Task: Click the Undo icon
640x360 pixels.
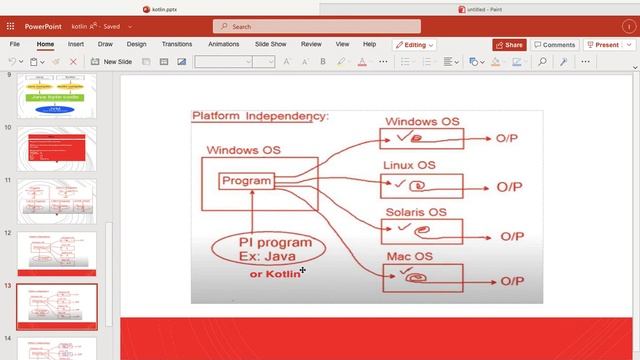Action: pos(12,62)
